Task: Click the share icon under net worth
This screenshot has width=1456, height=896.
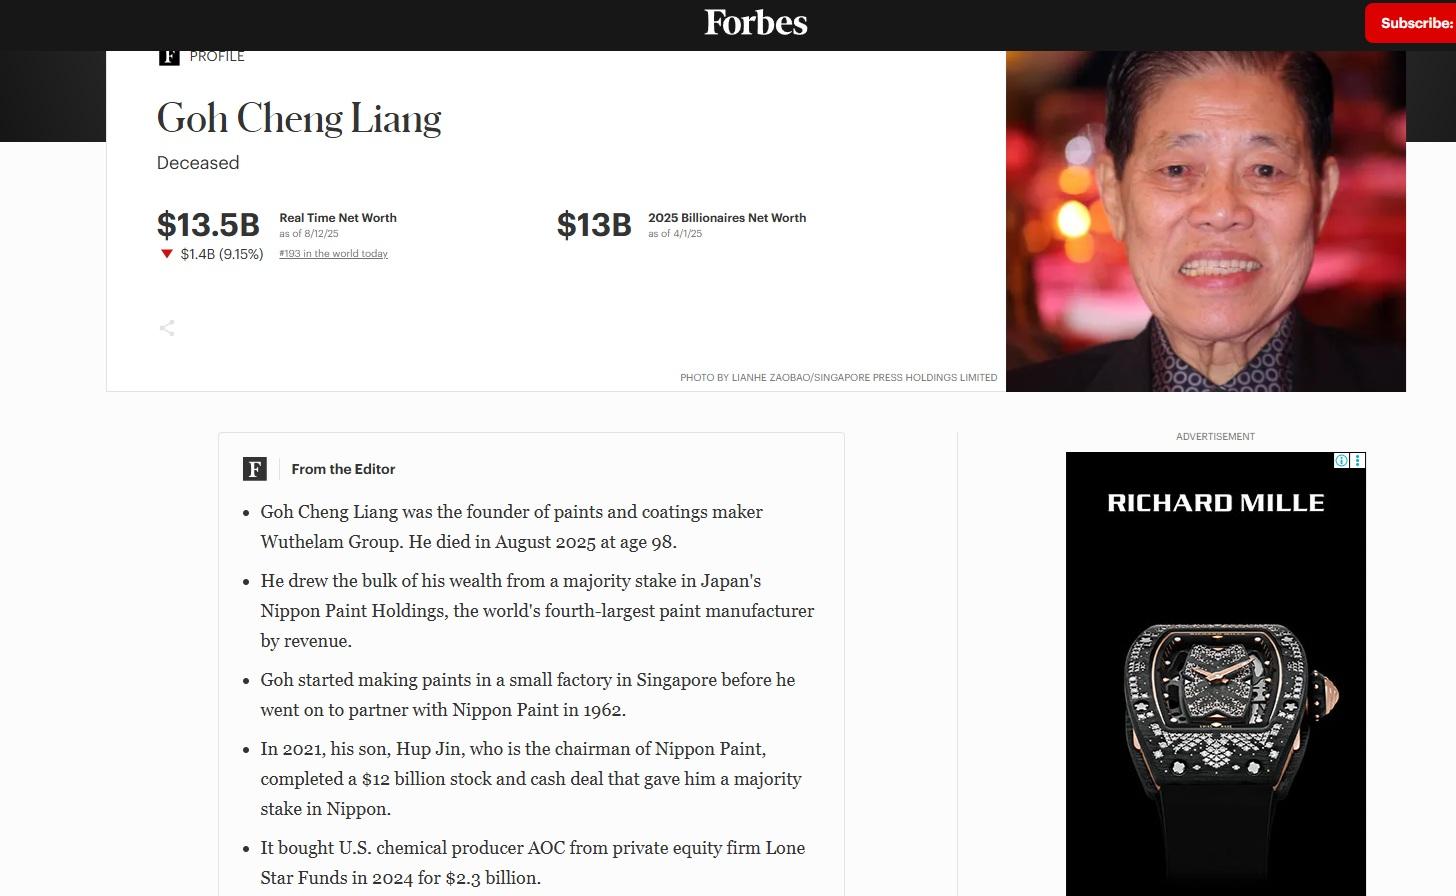Action: [167, 328]
